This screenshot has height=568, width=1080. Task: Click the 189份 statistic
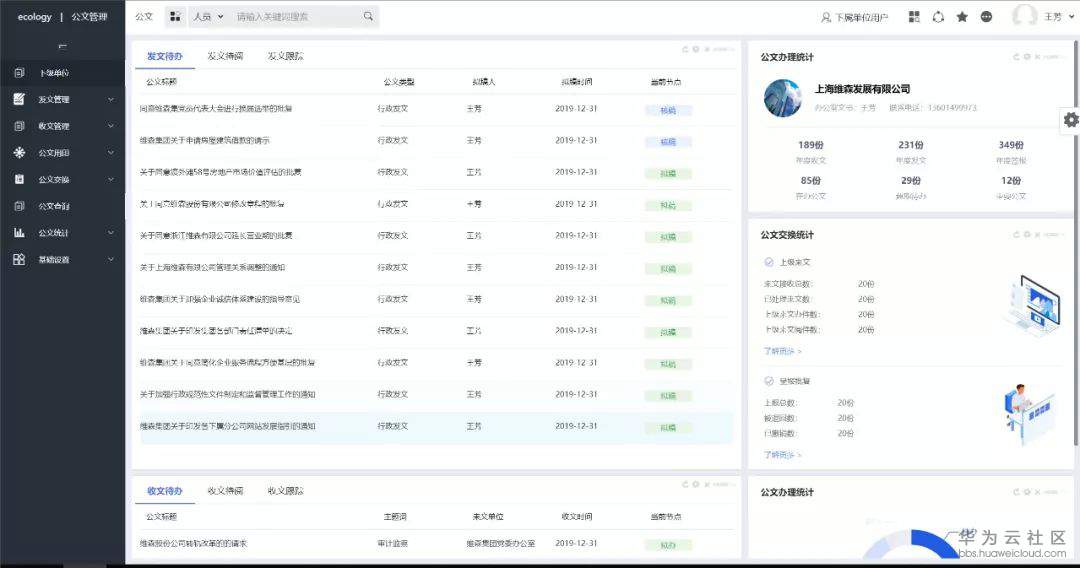pos(811,145)
